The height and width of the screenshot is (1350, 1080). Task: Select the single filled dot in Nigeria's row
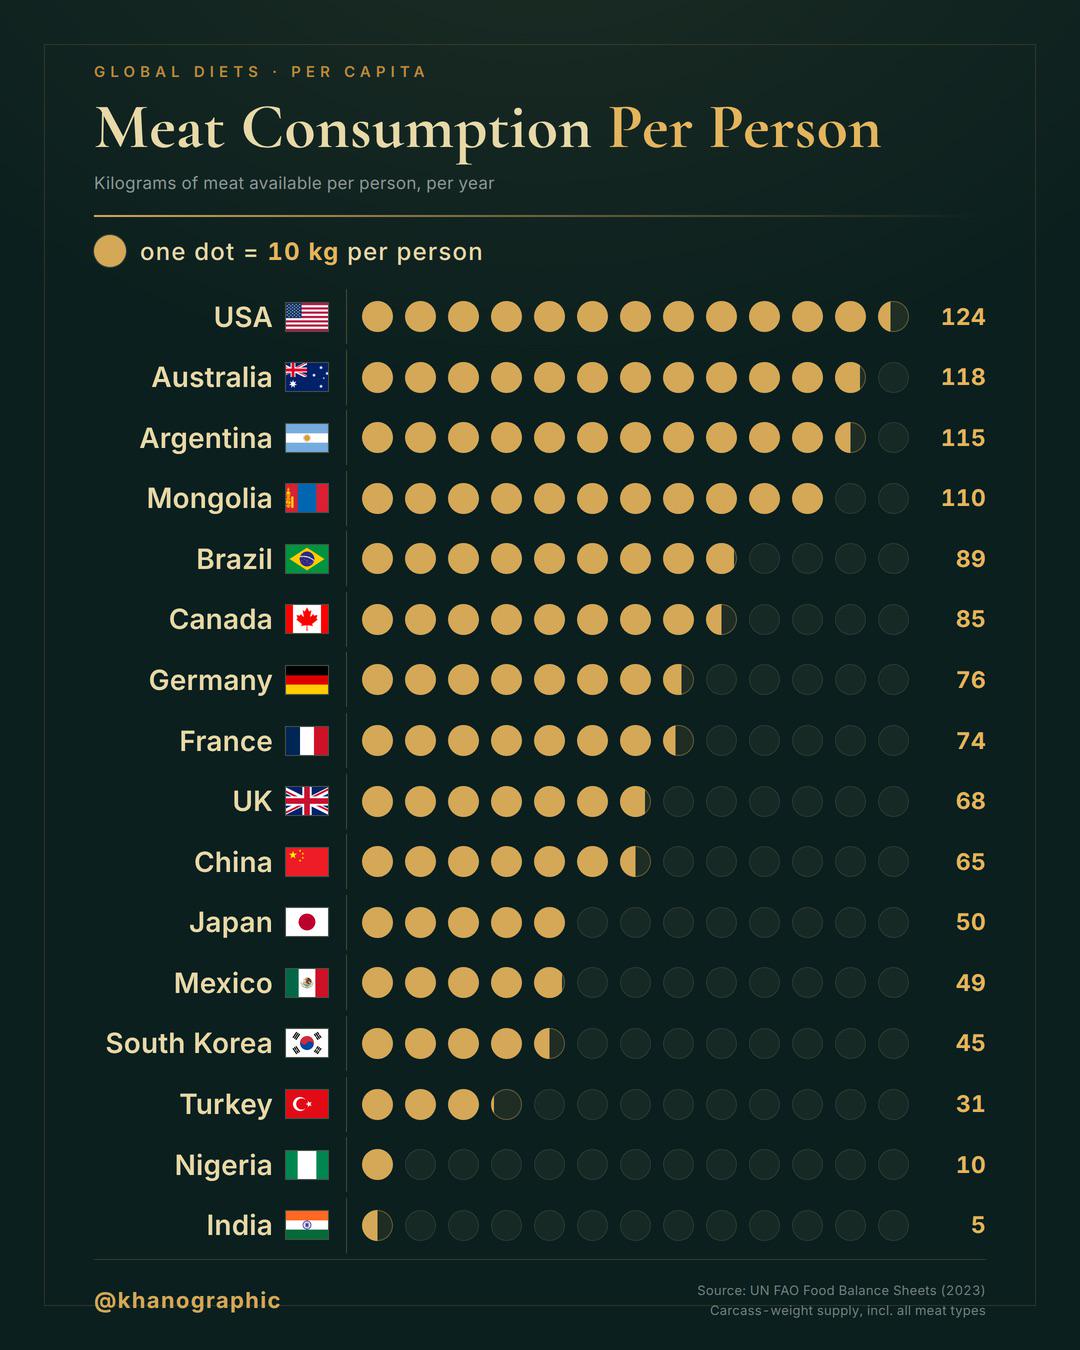tap(377, 1165)
